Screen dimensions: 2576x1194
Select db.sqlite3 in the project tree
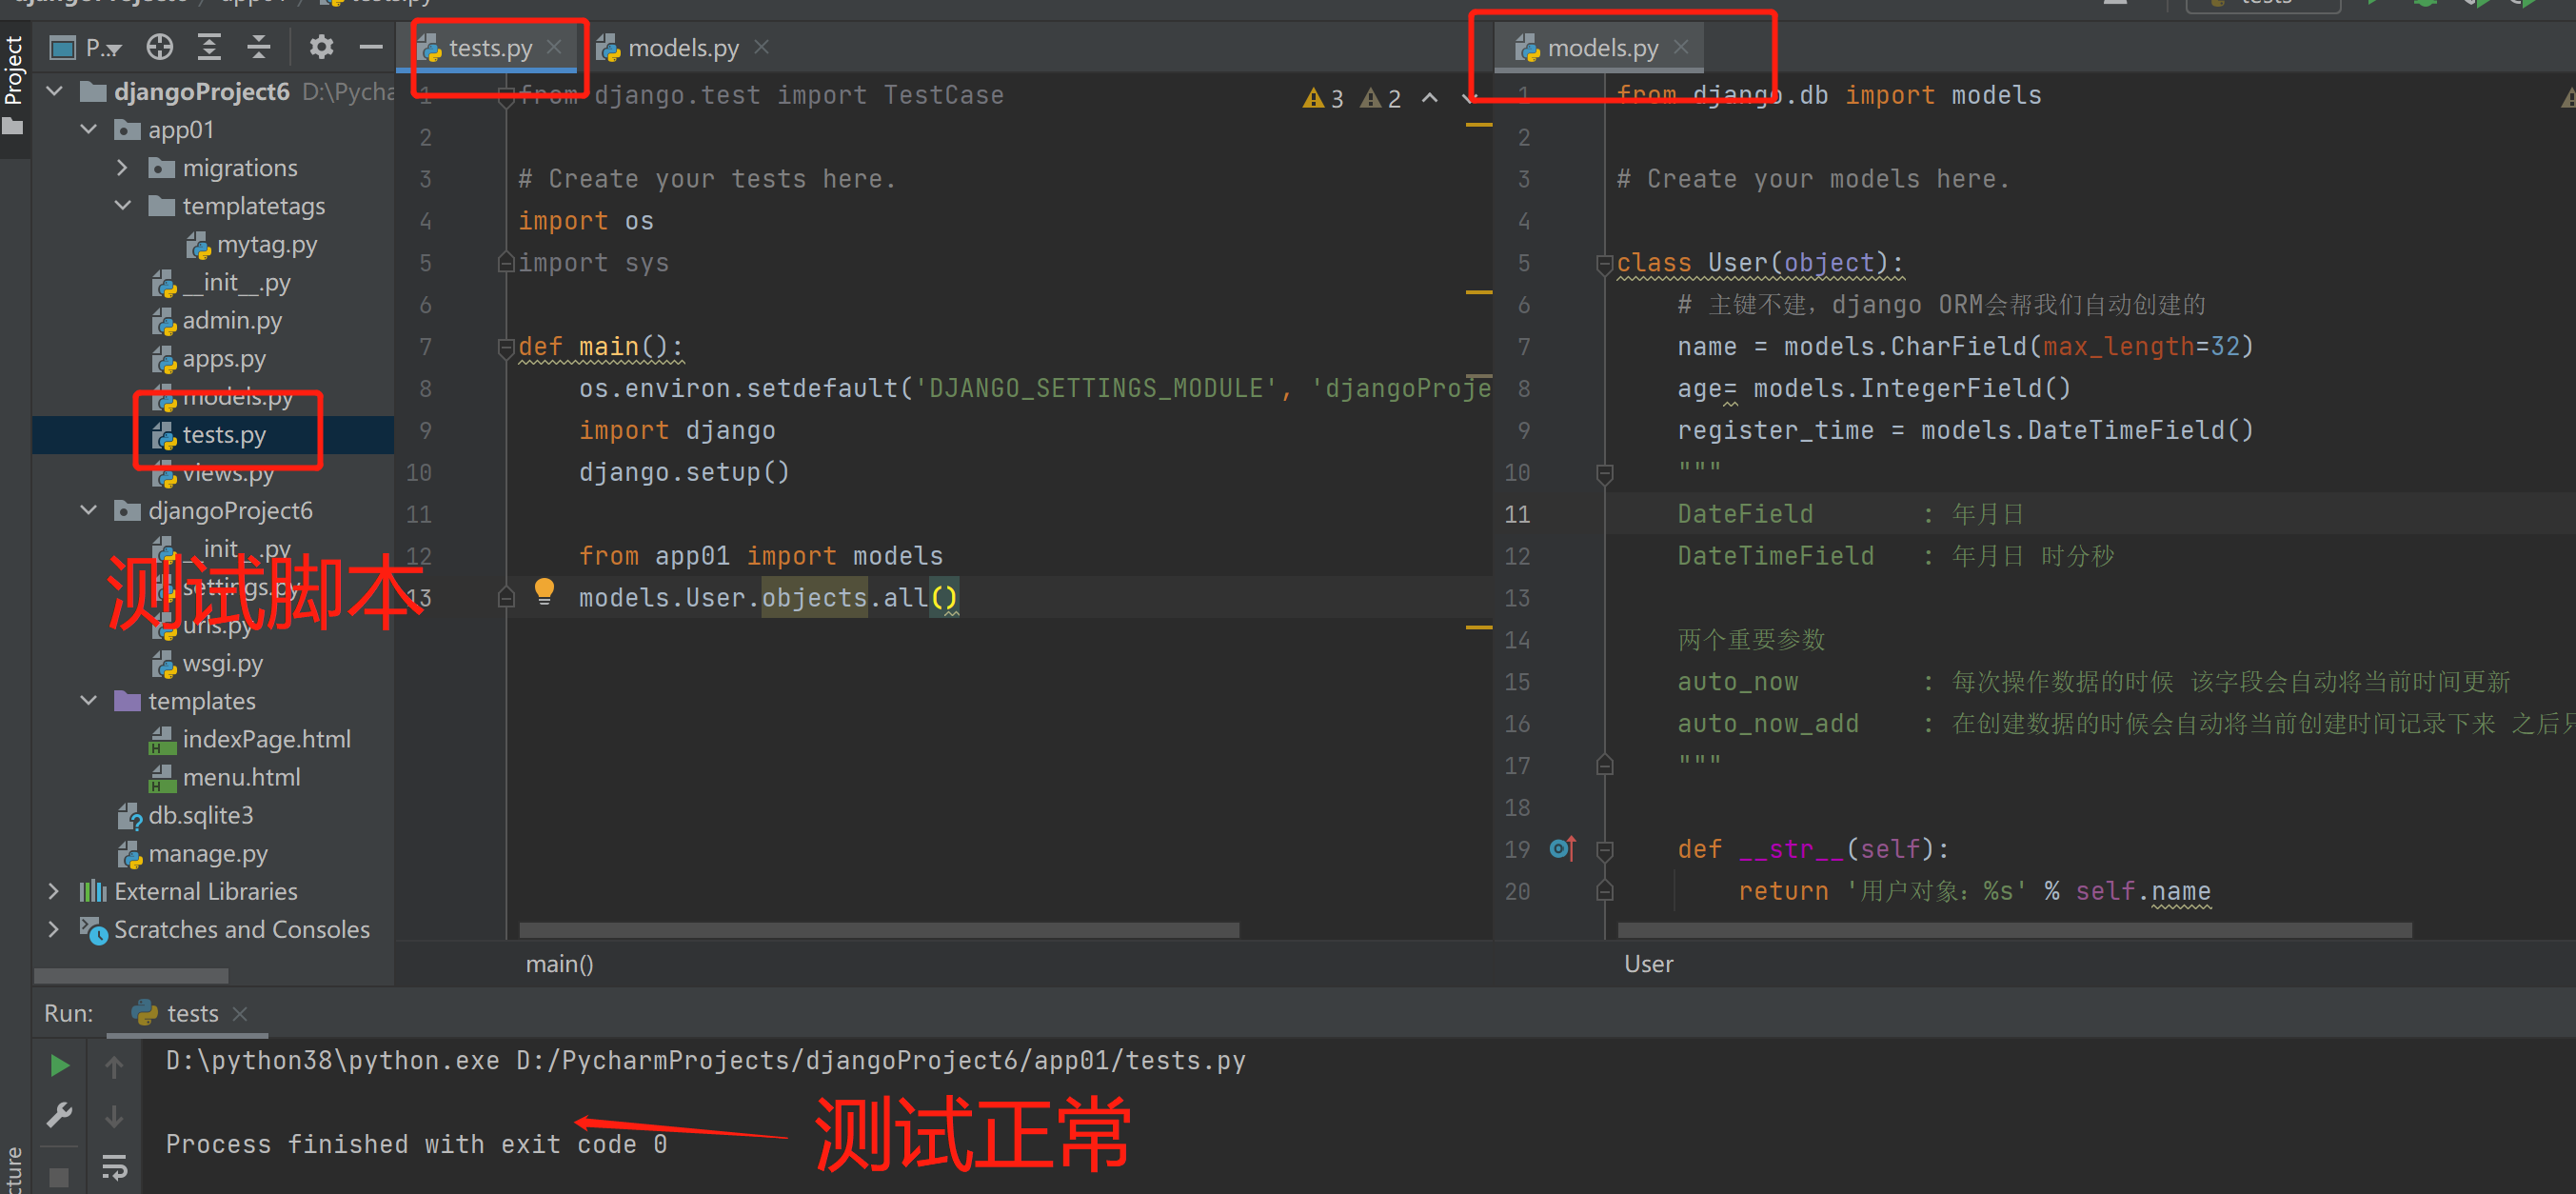(185, 815)
